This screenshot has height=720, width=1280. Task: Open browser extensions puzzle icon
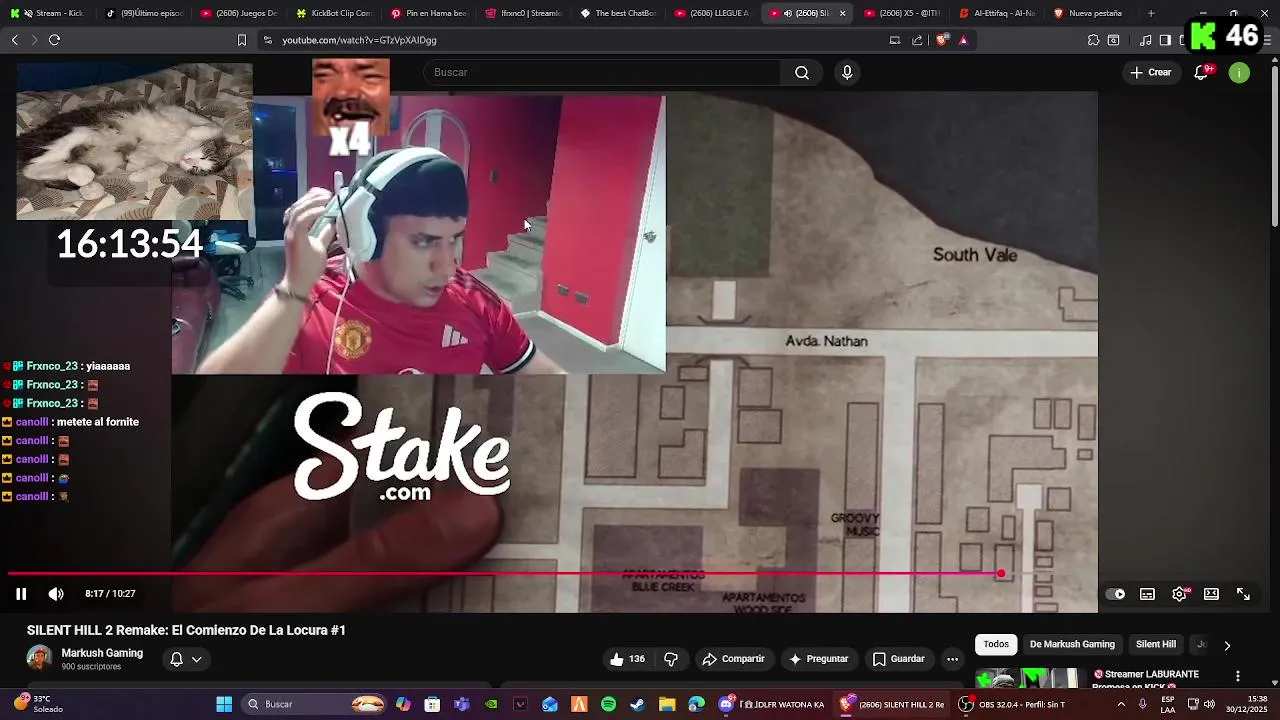pos(1093,40)
